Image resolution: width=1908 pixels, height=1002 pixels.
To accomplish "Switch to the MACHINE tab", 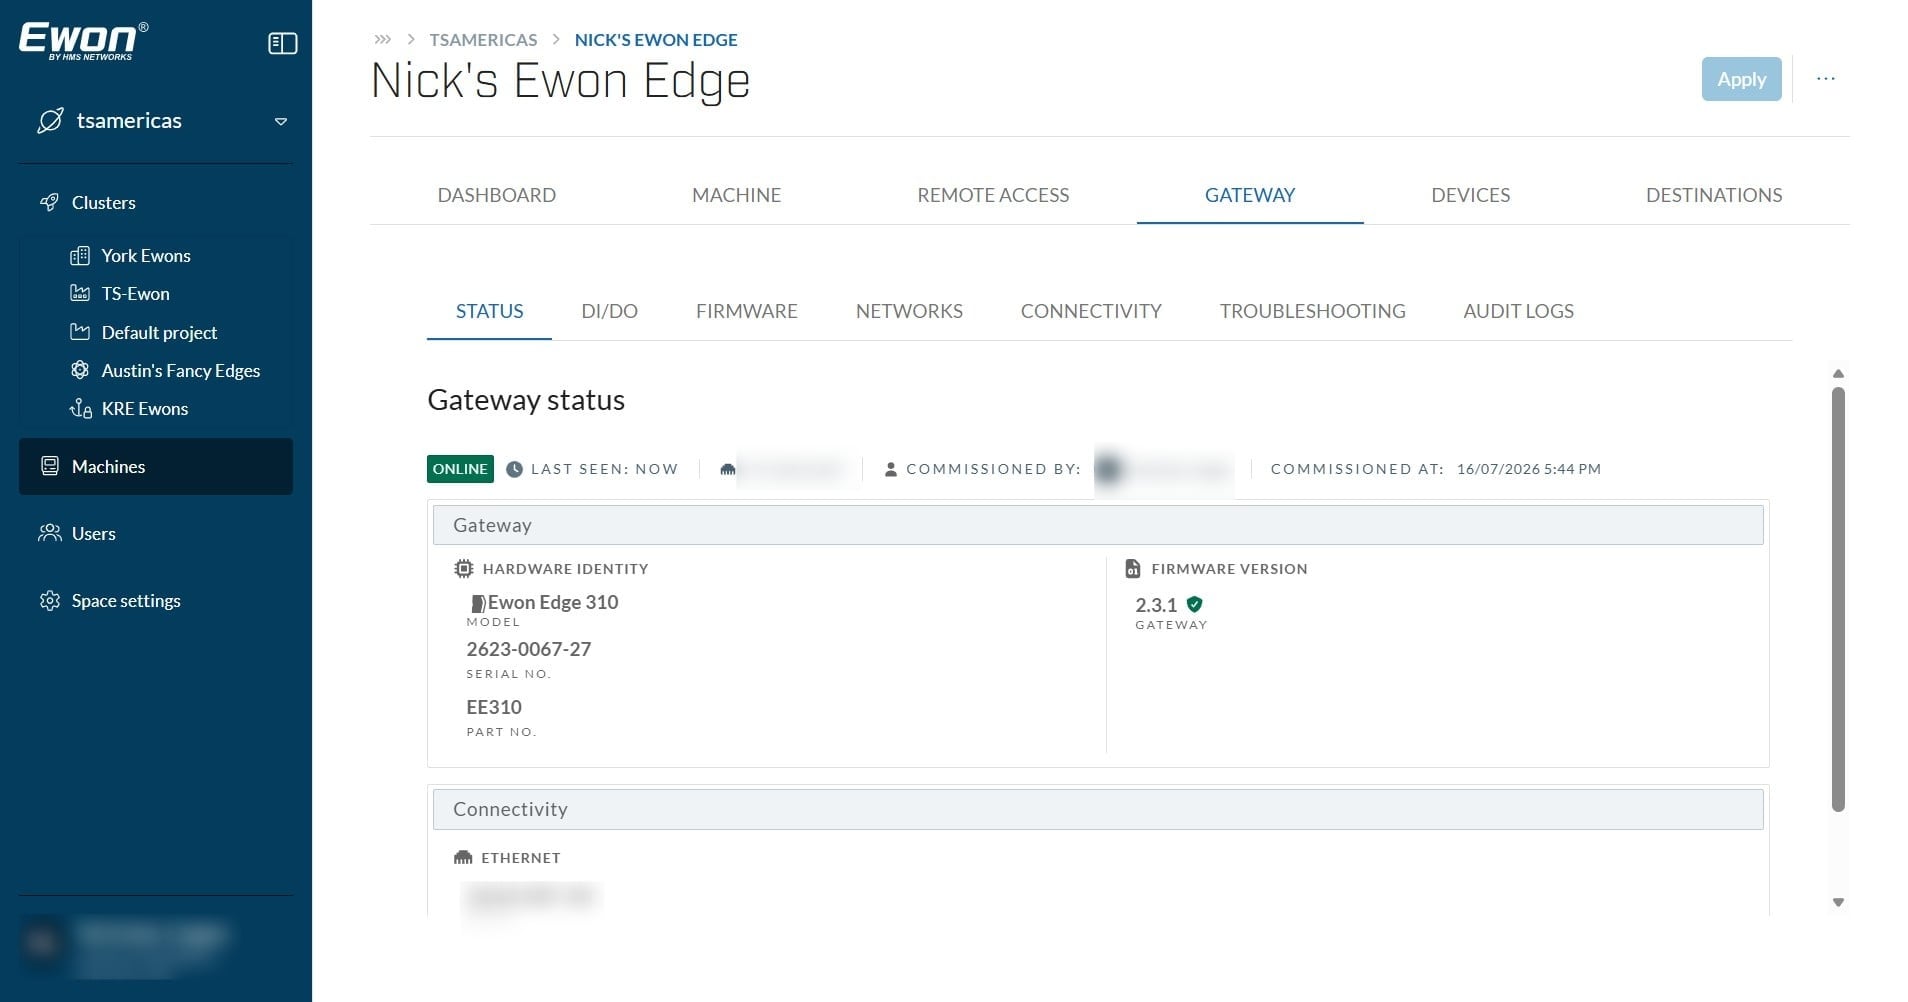I will [736, 195].
